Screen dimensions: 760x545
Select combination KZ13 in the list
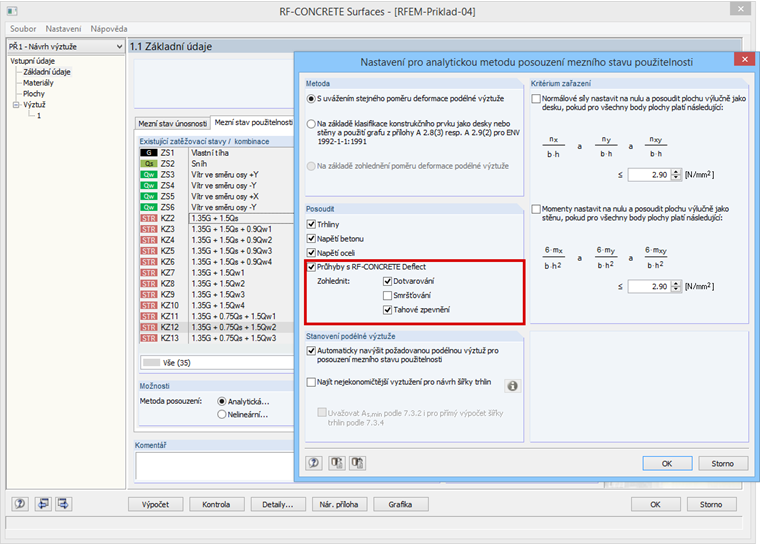217,338
